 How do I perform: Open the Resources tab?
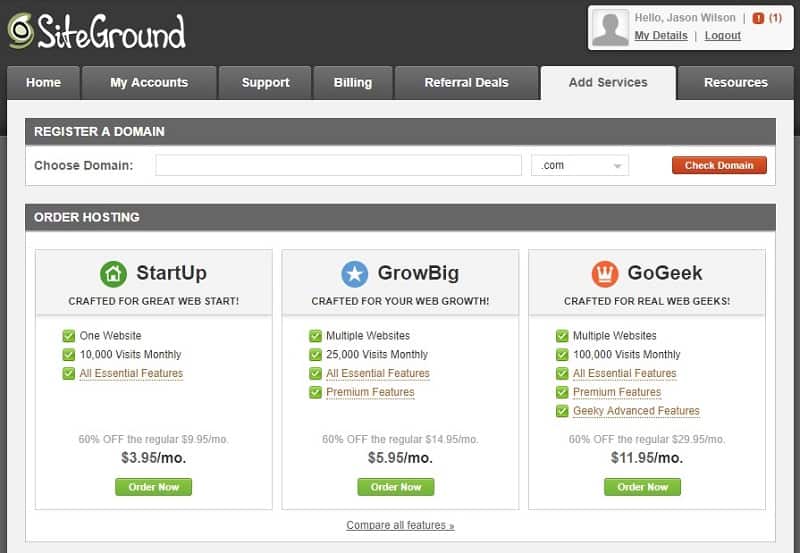click(x=736, y=83)
